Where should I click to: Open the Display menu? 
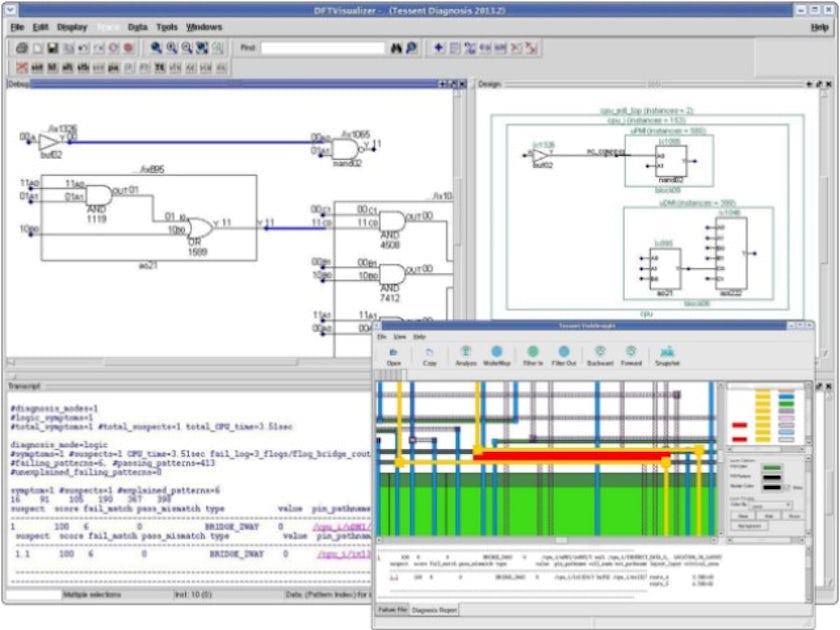(x=72, y=27)
